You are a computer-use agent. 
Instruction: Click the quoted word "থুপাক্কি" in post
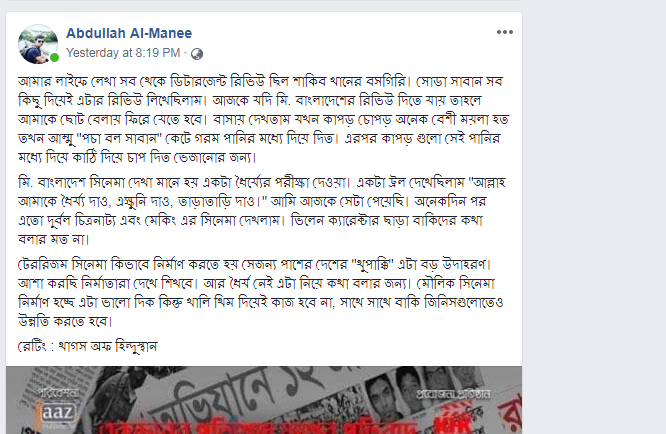373,264
